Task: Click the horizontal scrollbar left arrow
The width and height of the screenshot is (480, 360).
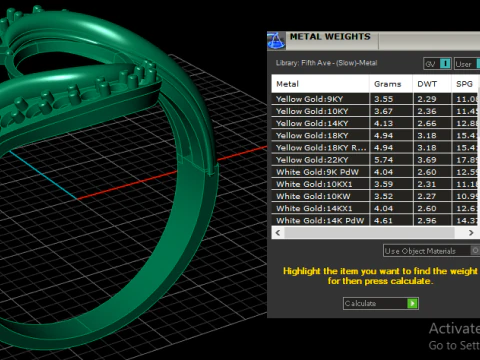Action: pos(278,233)
